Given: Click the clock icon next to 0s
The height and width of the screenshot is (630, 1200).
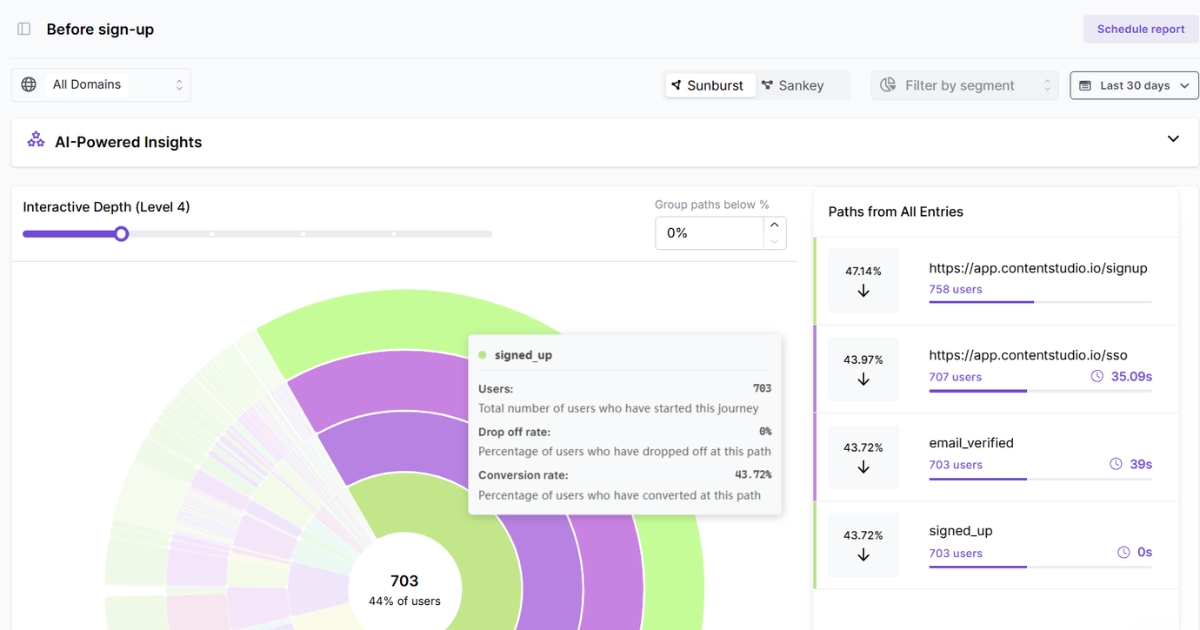Looking at the screenshot, I should [1124, 552].
